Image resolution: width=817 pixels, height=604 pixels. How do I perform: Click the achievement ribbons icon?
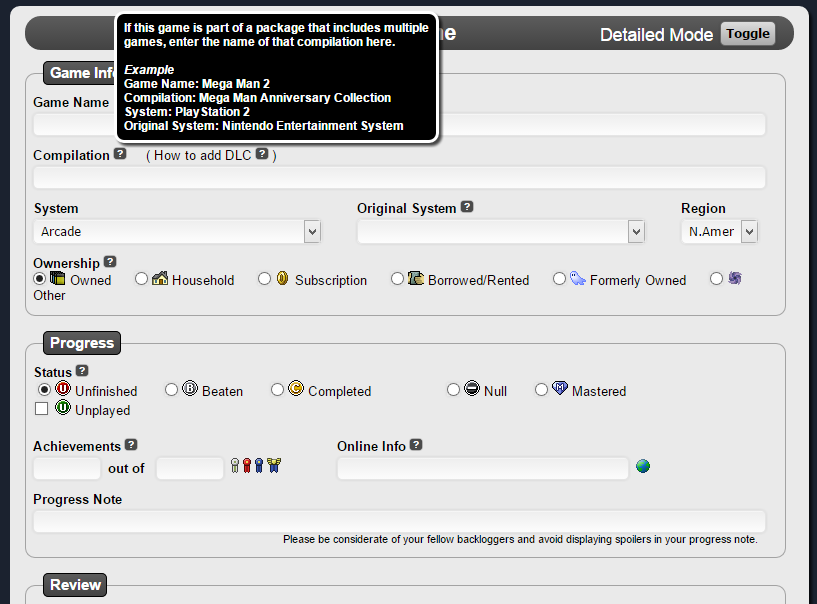pyautogui.click(x=256, y=465)
